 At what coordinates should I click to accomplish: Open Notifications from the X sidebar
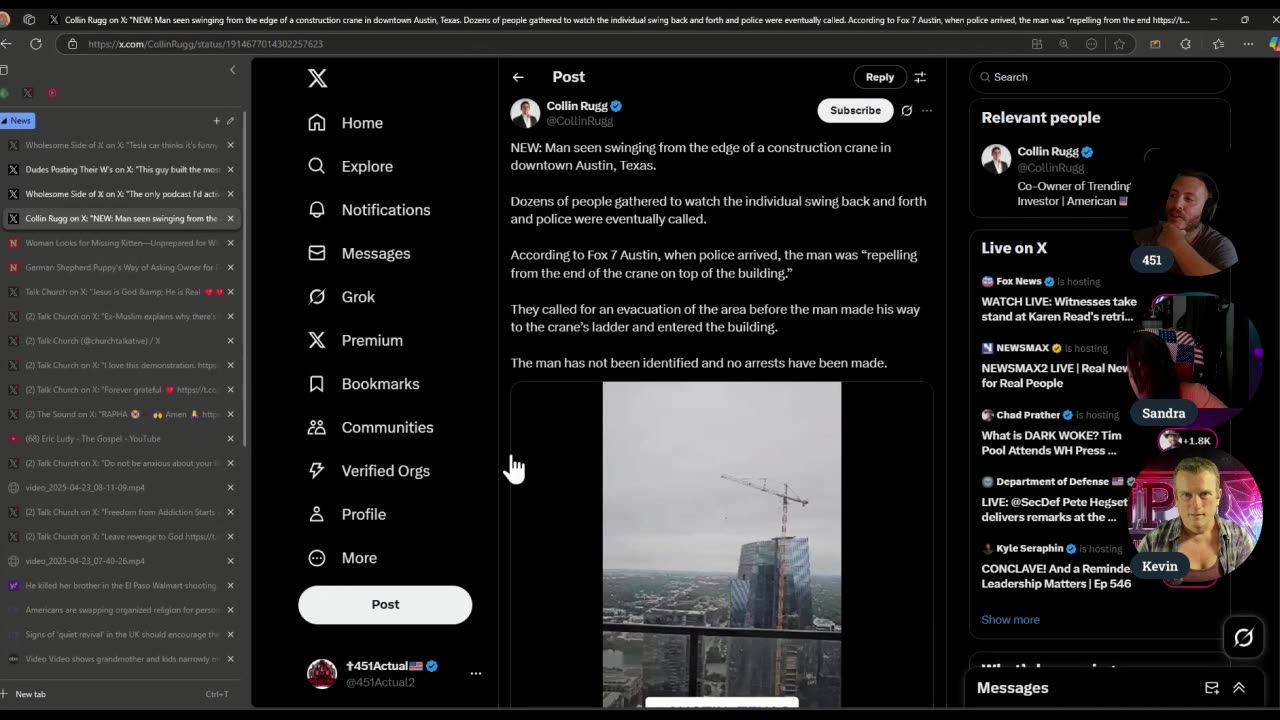[369, 210]
